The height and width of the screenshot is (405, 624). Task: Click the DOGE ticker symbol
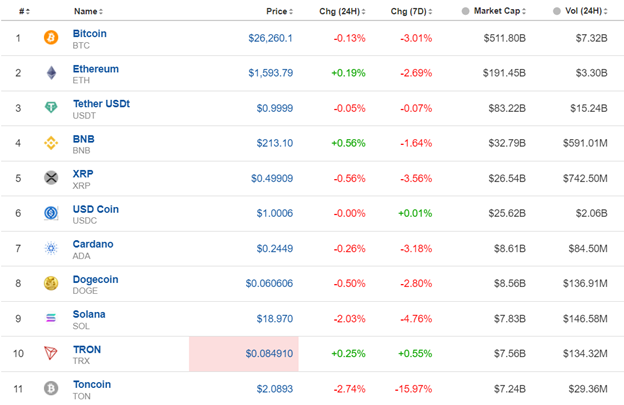pyautogui.click(x=85, y=291)
